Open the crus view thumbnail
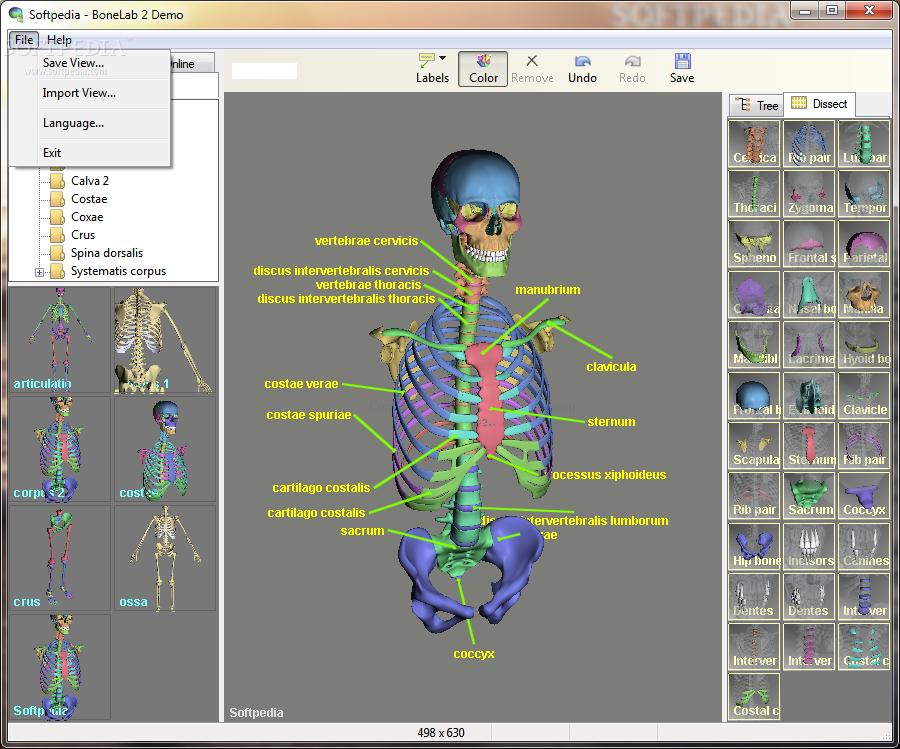 tap(60, 558)
